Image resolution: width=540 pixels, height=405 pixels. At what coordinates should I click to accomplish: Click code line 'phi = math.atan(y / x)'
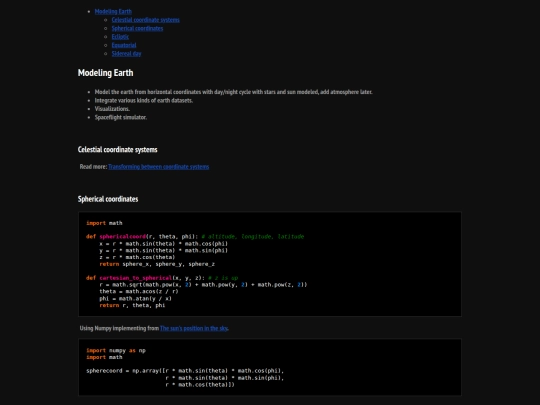135,299
